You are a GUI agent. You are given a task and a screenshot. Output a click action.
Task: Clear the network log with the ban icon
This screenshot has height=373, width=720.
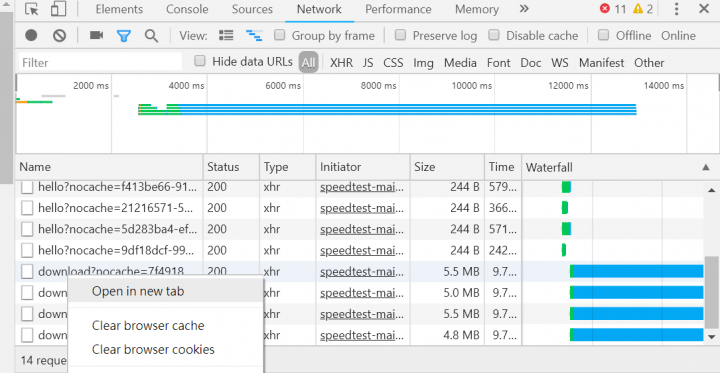point(59,35)
